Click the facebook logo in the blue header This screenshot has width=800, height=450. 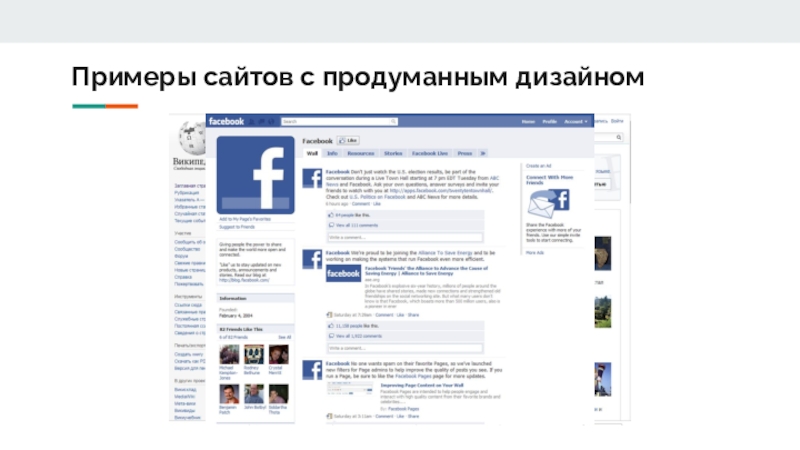(x=226, y=121)
